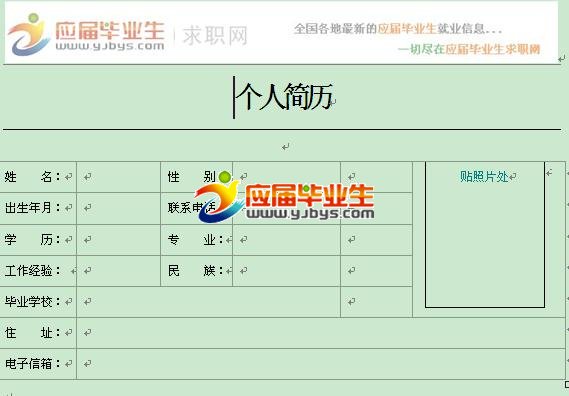Click the empty cell next to 住址
The height and width of the screenshot is (396, 569).
coord(321,333)
